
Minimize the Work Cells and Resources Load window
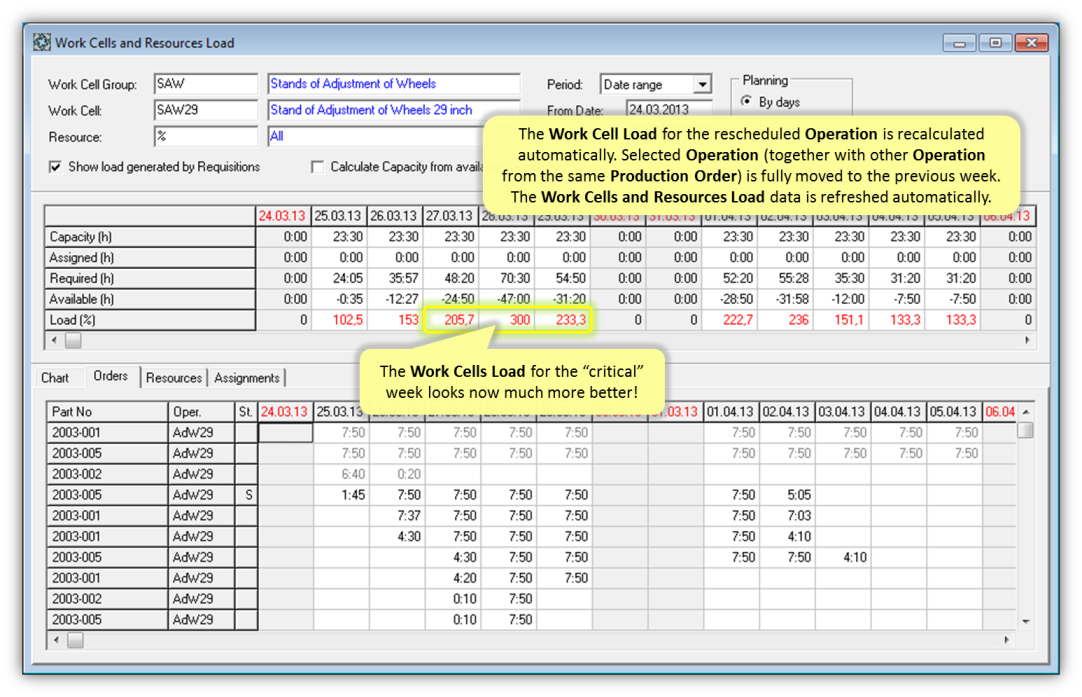click(x=958, y=43)
